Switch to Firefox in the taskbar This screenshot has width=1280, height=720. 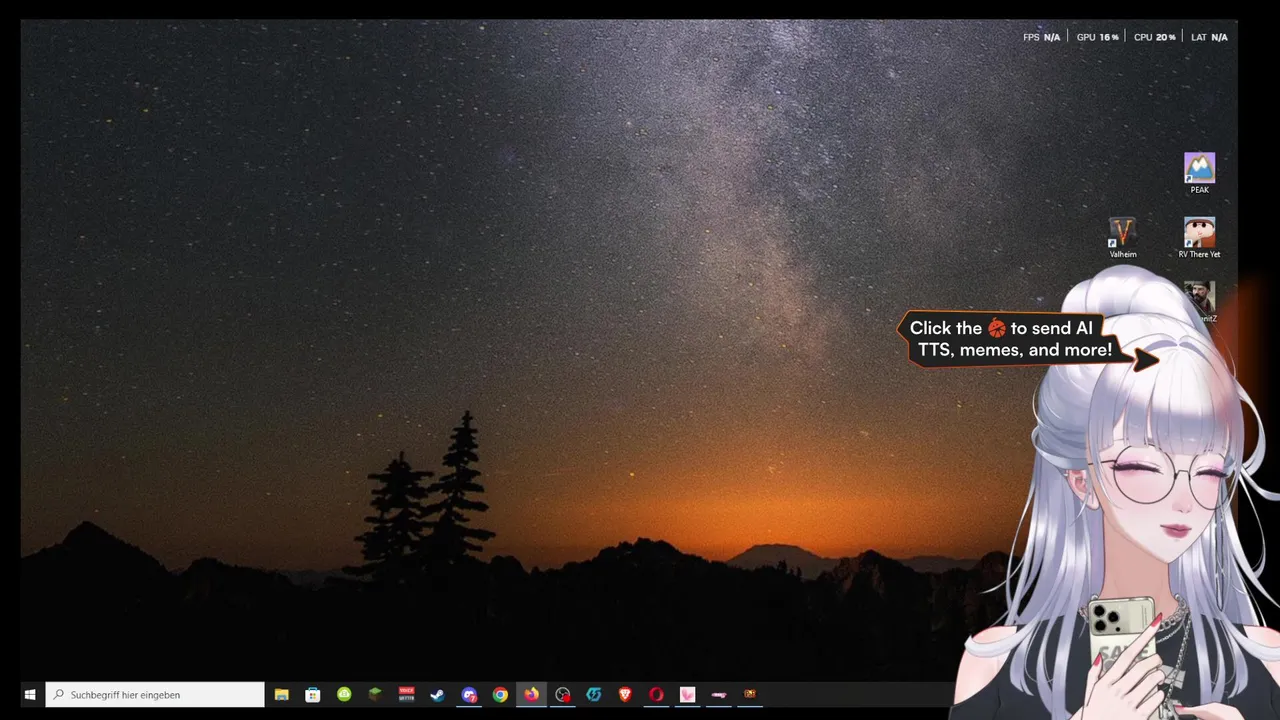[531, 694]
